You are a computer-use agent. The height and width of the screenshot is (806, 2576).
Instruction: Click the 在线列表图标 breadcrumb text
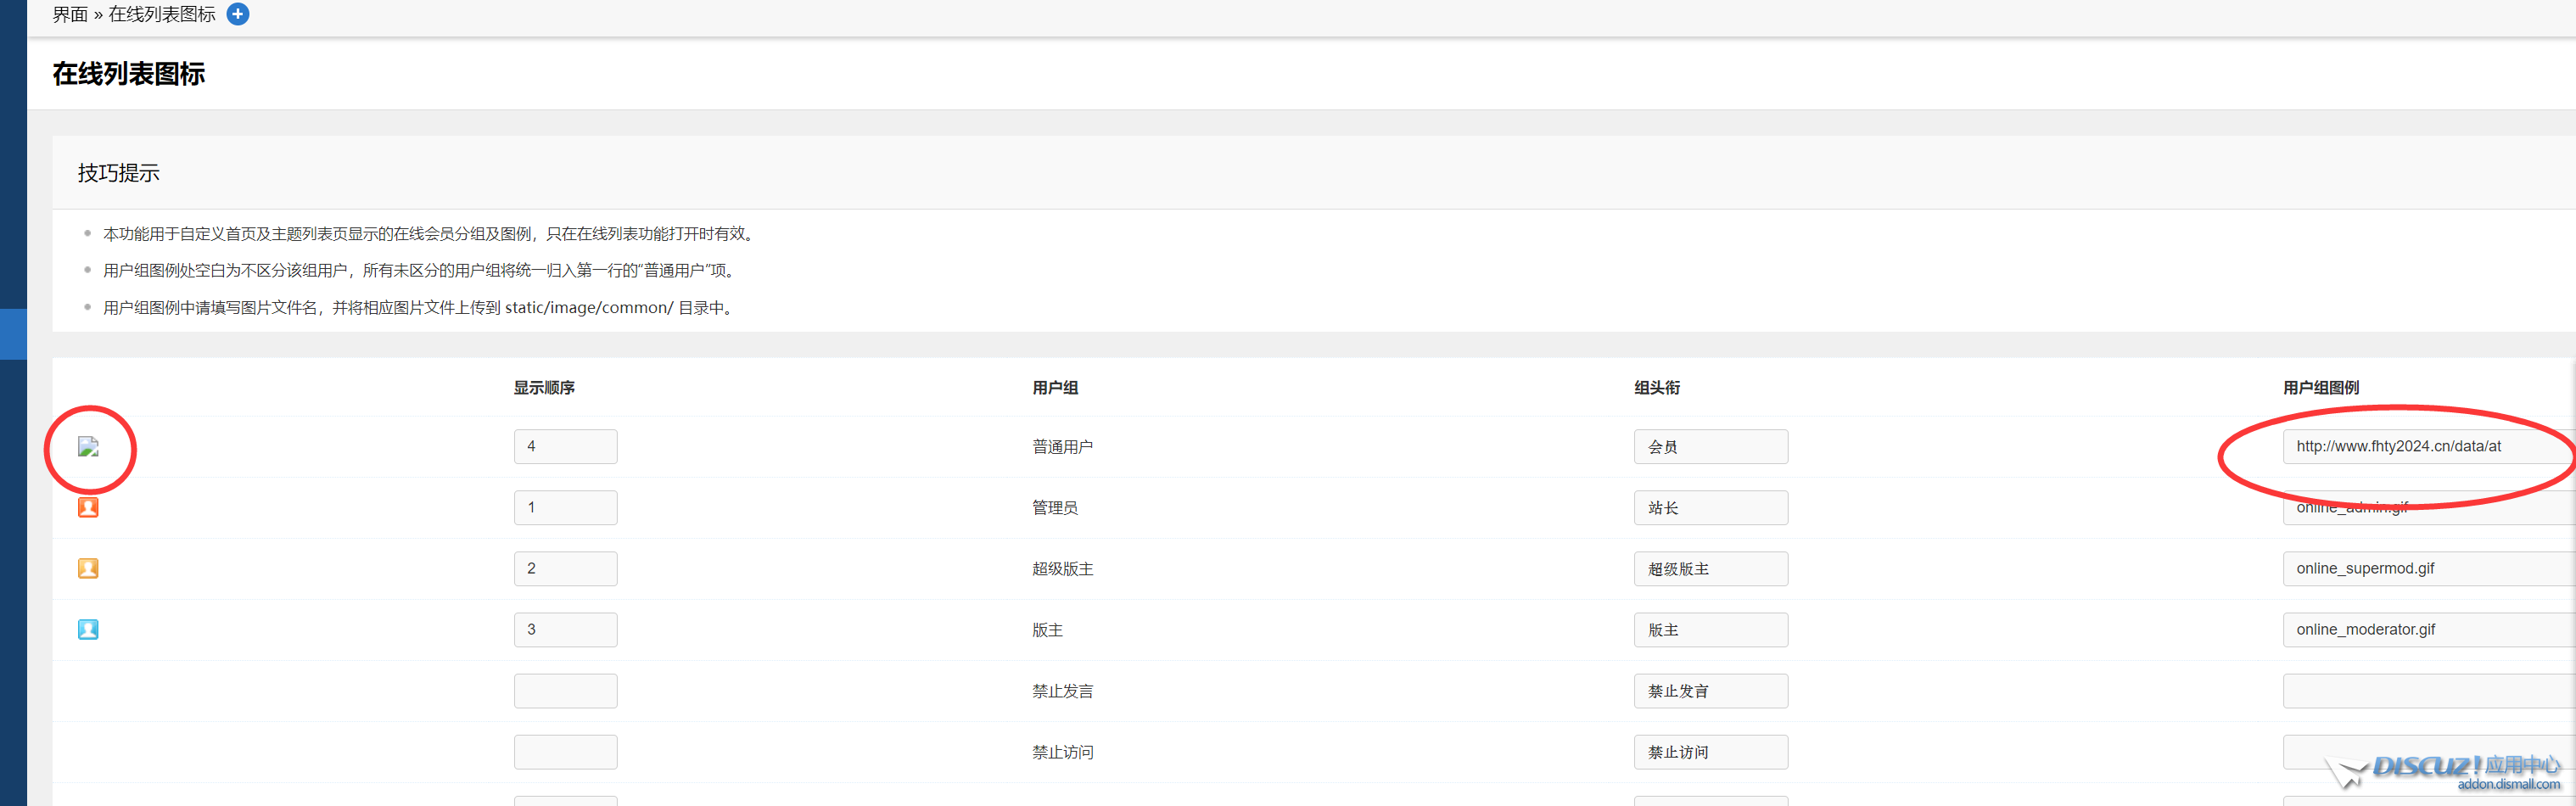(x=162, y=14)
